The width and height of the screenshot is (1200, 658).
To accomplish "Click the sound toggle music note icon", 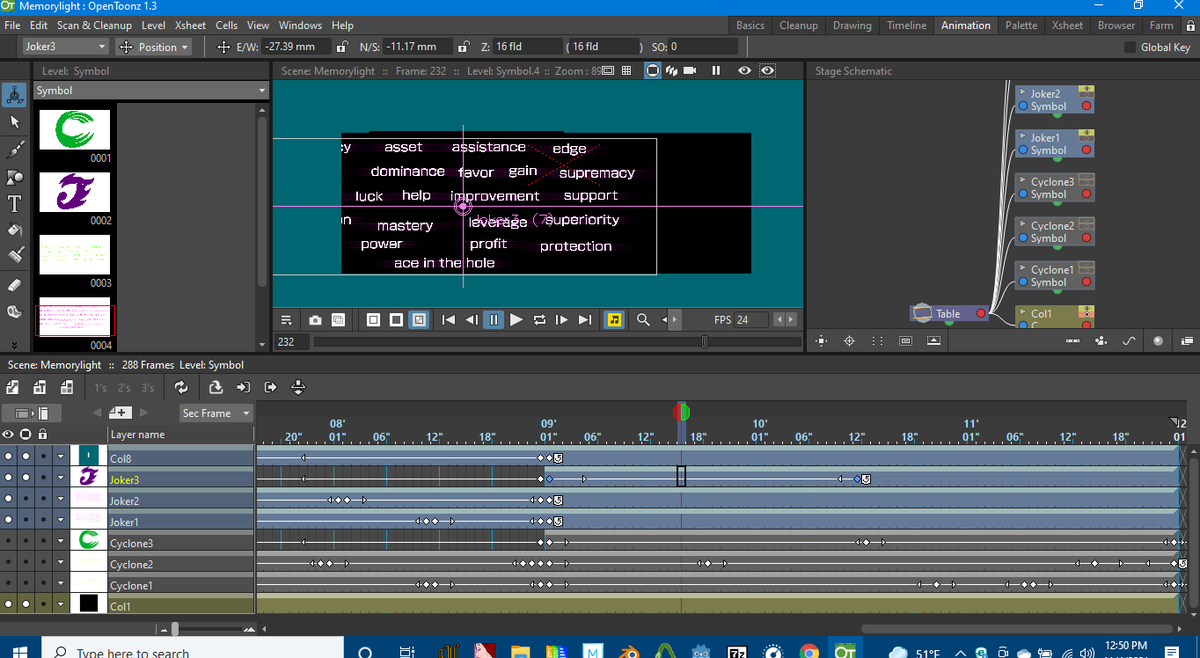I will (615, 320).
